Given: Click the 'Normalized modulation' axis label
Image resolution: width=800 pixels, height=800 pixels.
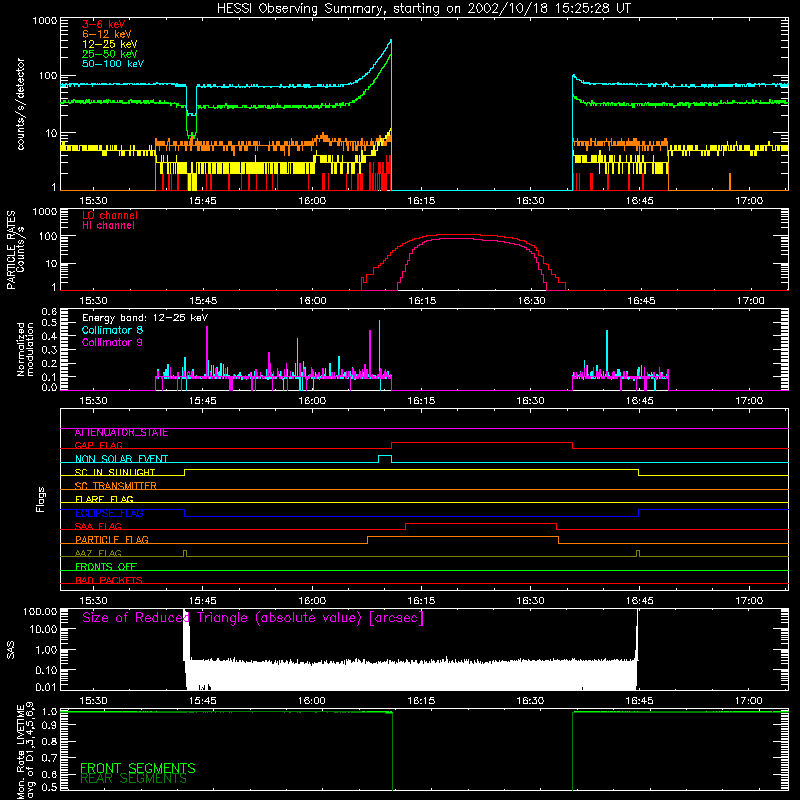Looking at the screenshot, I should point(26,349).
